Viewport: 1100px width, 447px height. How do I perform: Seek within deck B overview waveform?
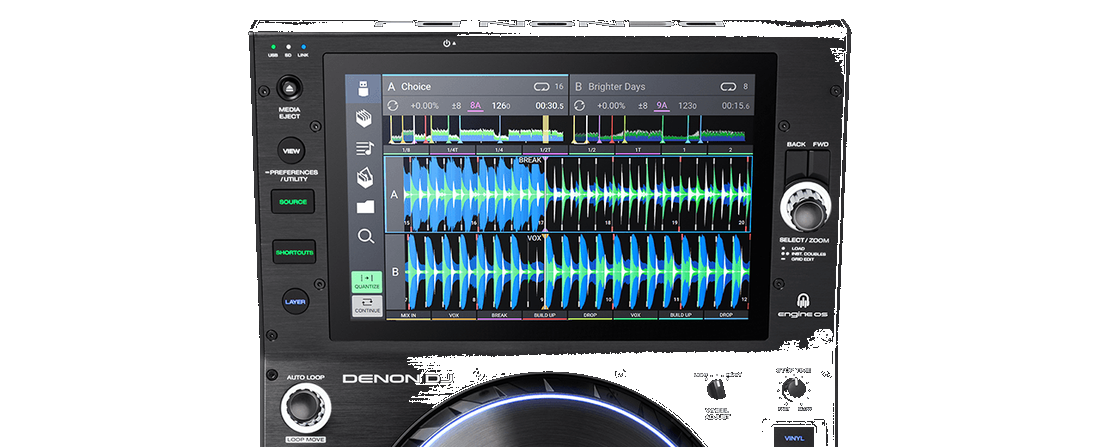[x=662, y=129]
